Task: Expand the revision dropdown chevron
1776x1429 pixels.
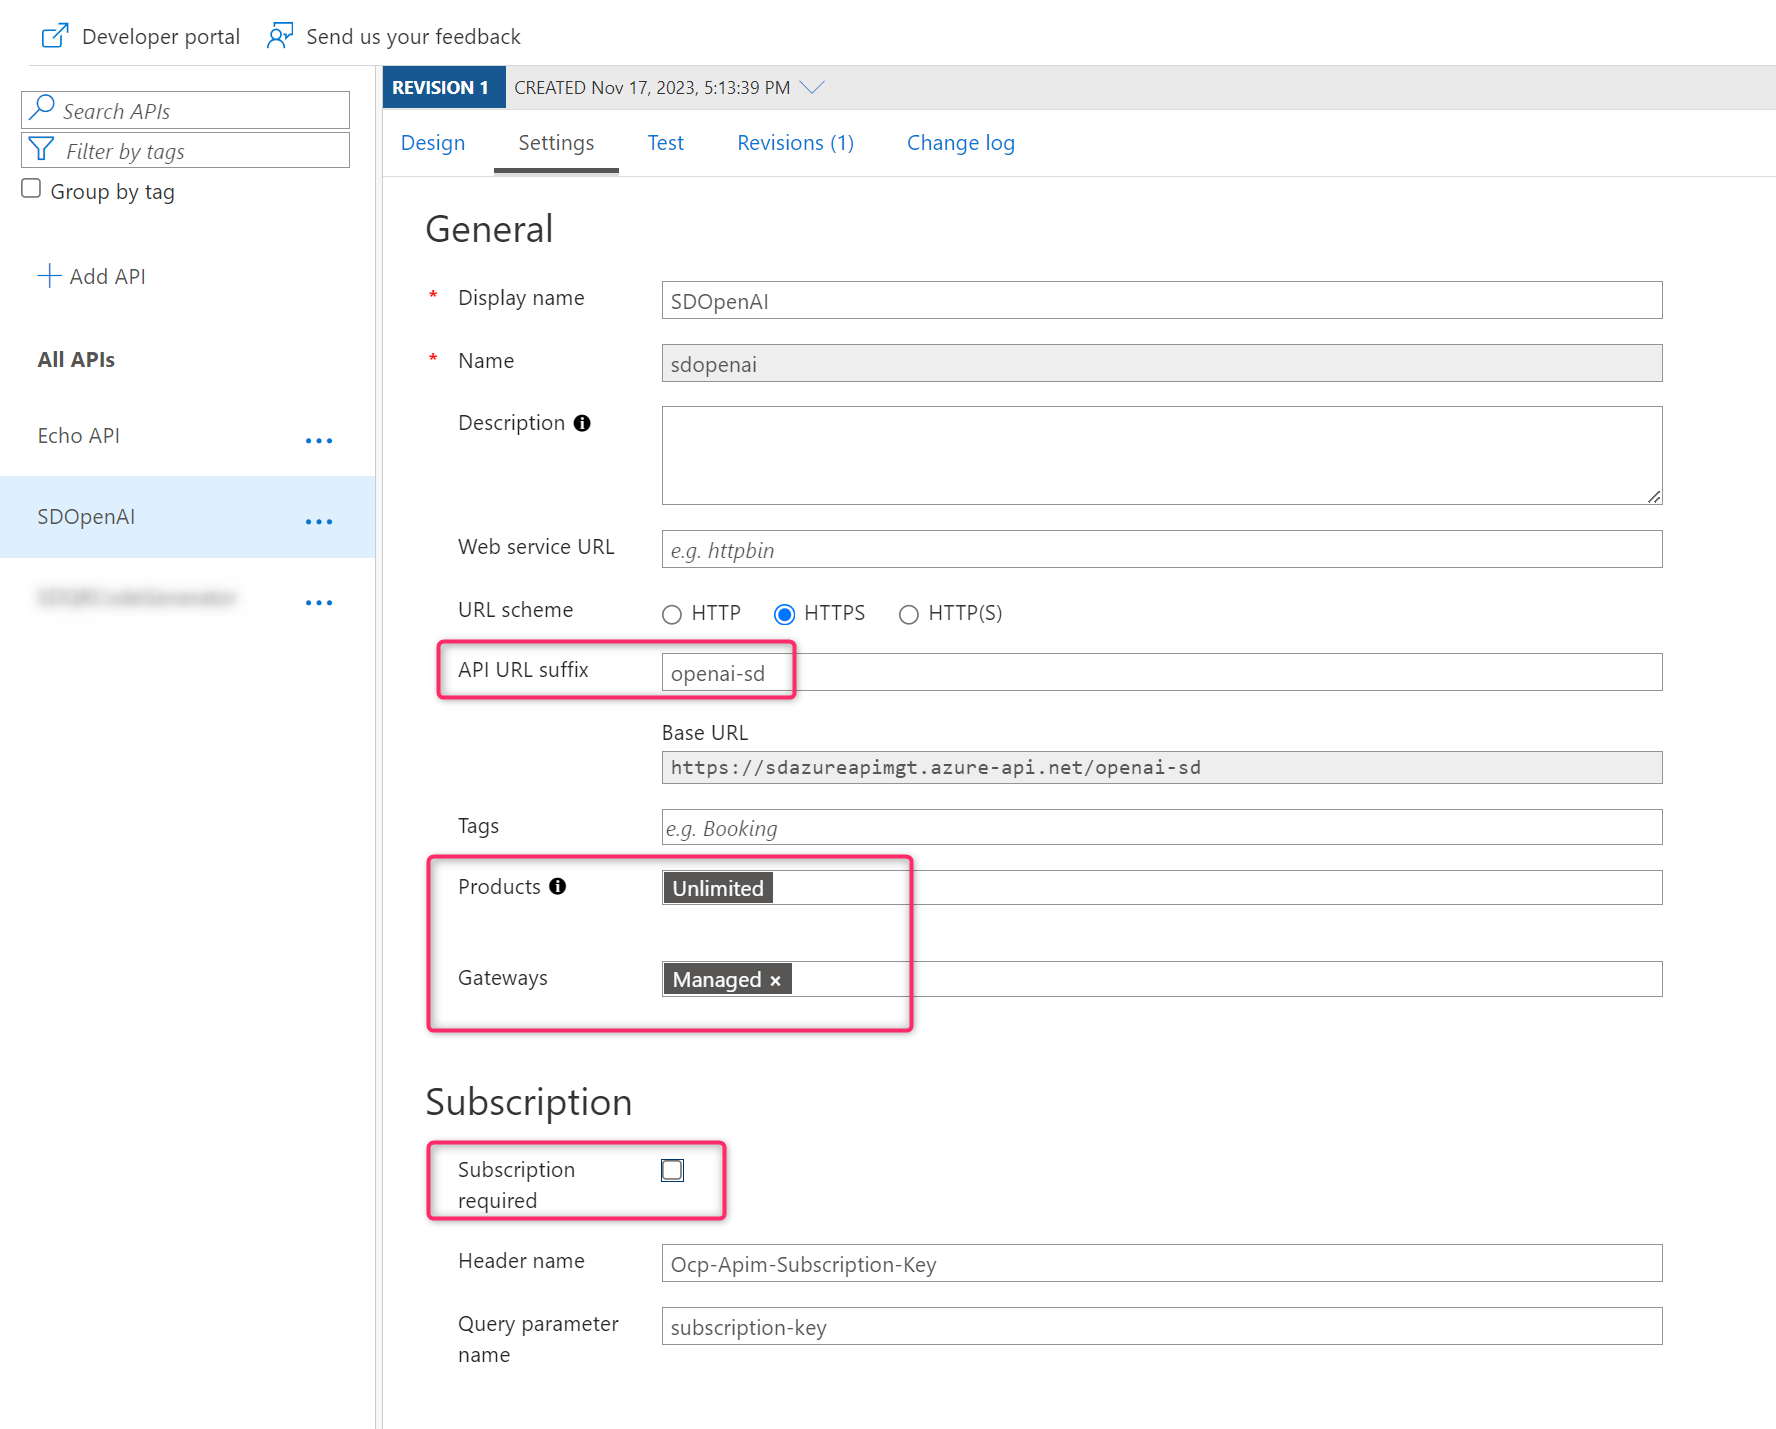Action: point(812,88)
